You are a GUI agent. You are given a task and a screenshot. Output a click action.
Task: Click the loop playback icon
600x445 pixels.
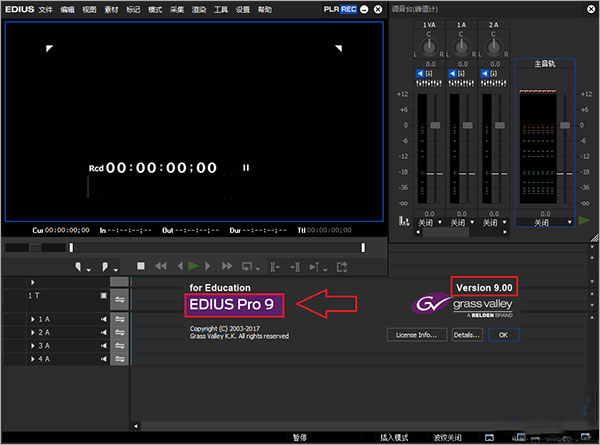(x=247, y=266)
